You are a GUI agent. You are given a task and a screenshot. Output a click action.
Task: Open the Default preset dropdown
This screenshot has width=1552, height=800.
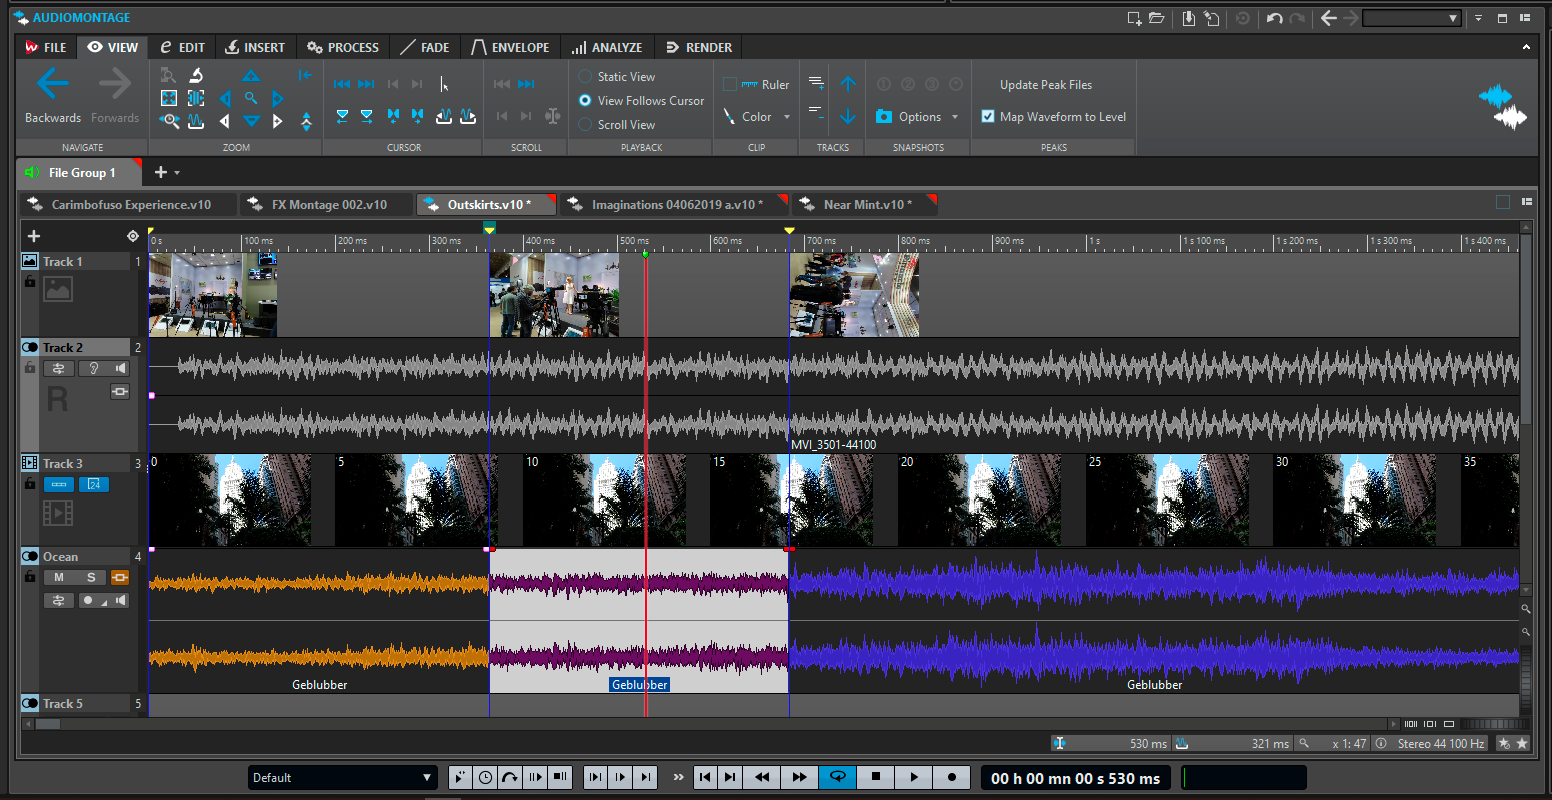pyautogui.click(x=343, y=777)
